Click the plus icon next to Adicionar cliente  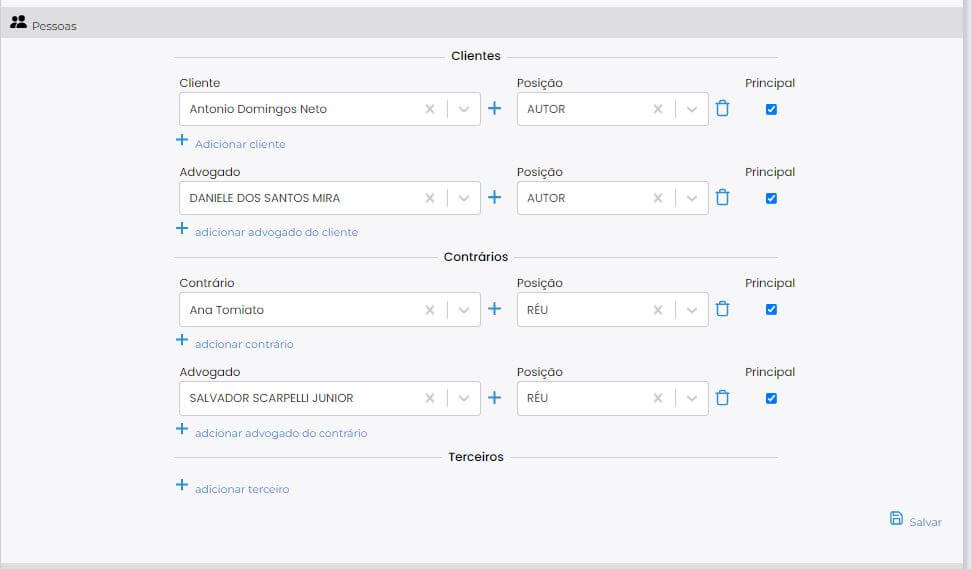pyautogui.click(x=182, y=140)
